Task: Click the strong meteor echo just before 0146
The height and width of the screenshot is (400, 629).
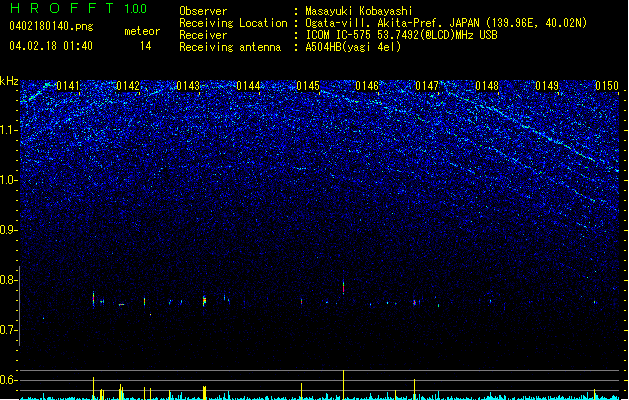Action: click(343, 287)
